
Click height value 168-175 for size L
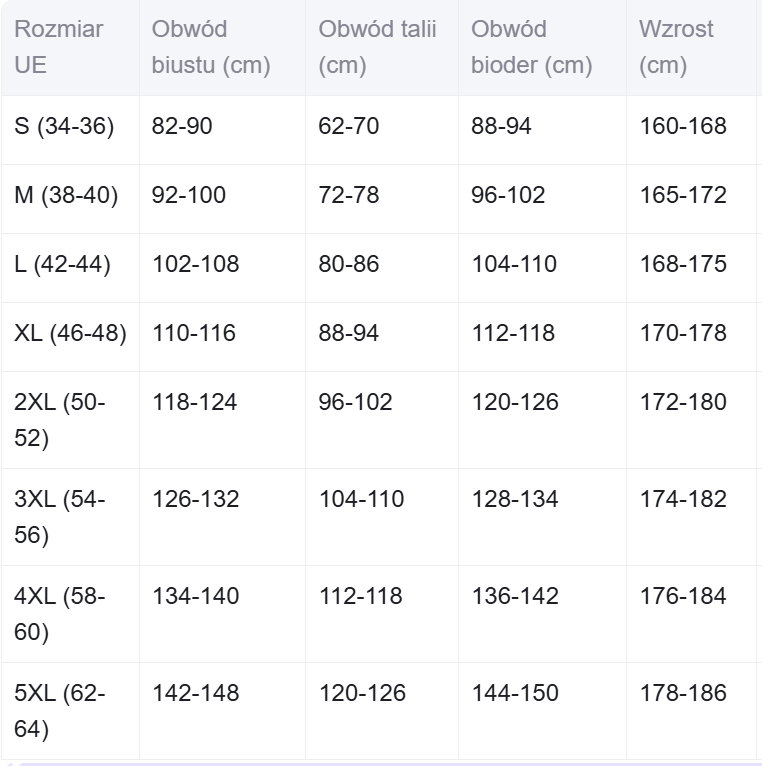click(683, 265)
